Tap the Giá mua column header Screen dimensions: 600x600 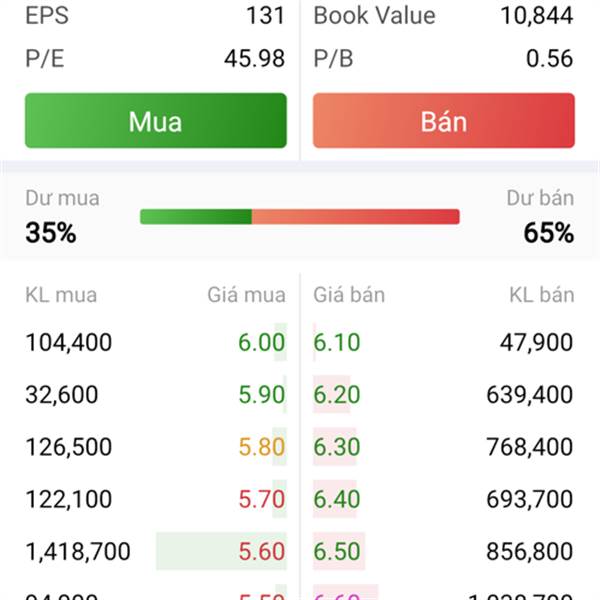[246, 295]
